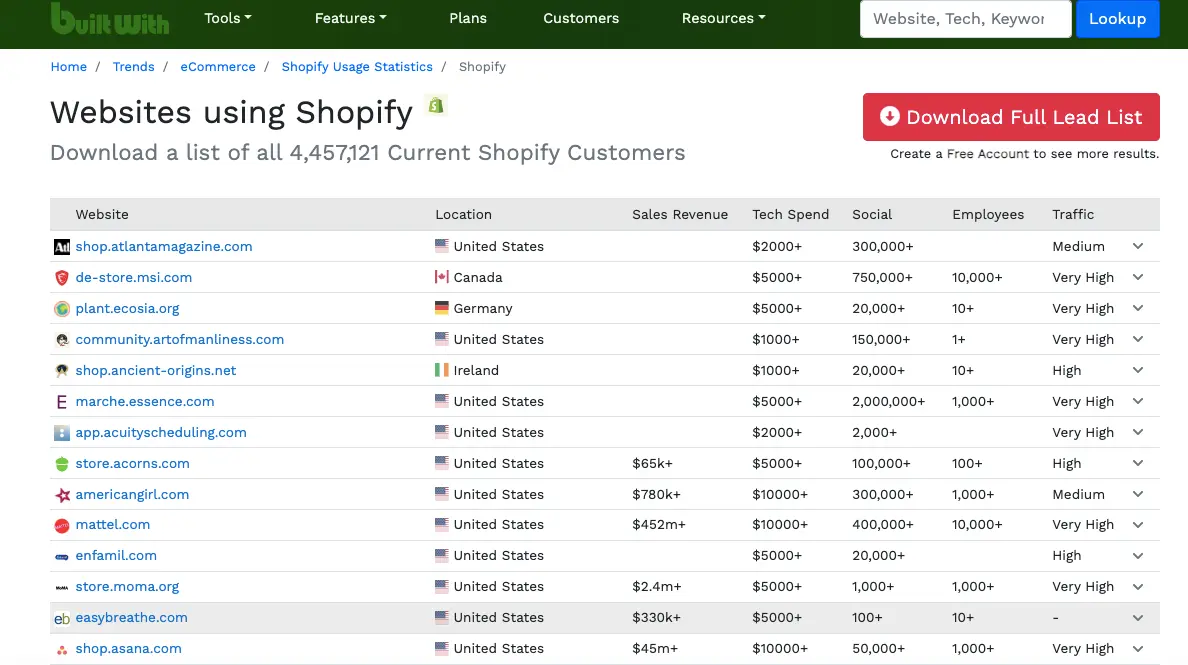Click the American Girl star favicon
Viewport: 1188px width, 665px height.
point(61,493)
